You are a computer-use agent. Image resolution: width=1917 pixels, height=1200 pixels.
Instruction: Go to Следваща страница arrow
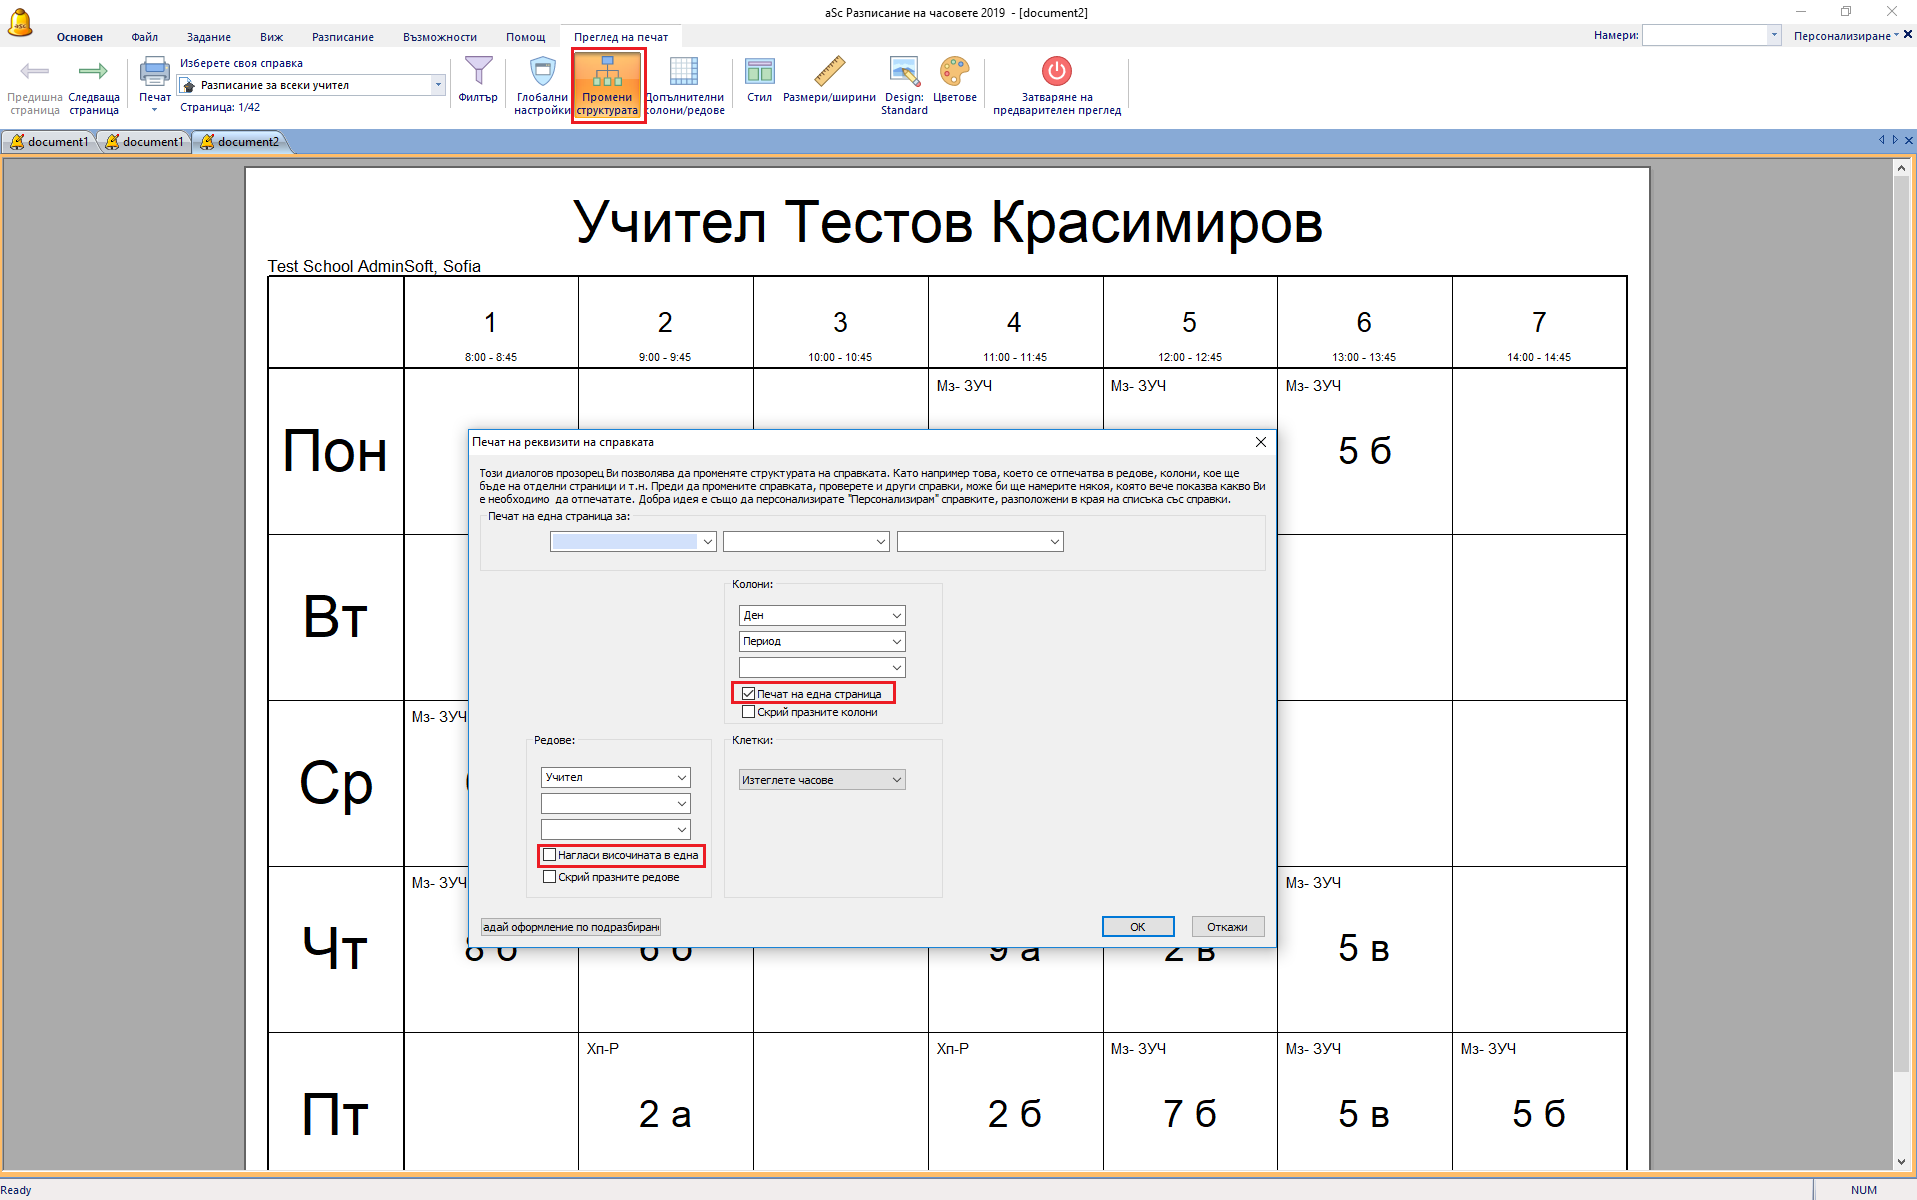93,73
